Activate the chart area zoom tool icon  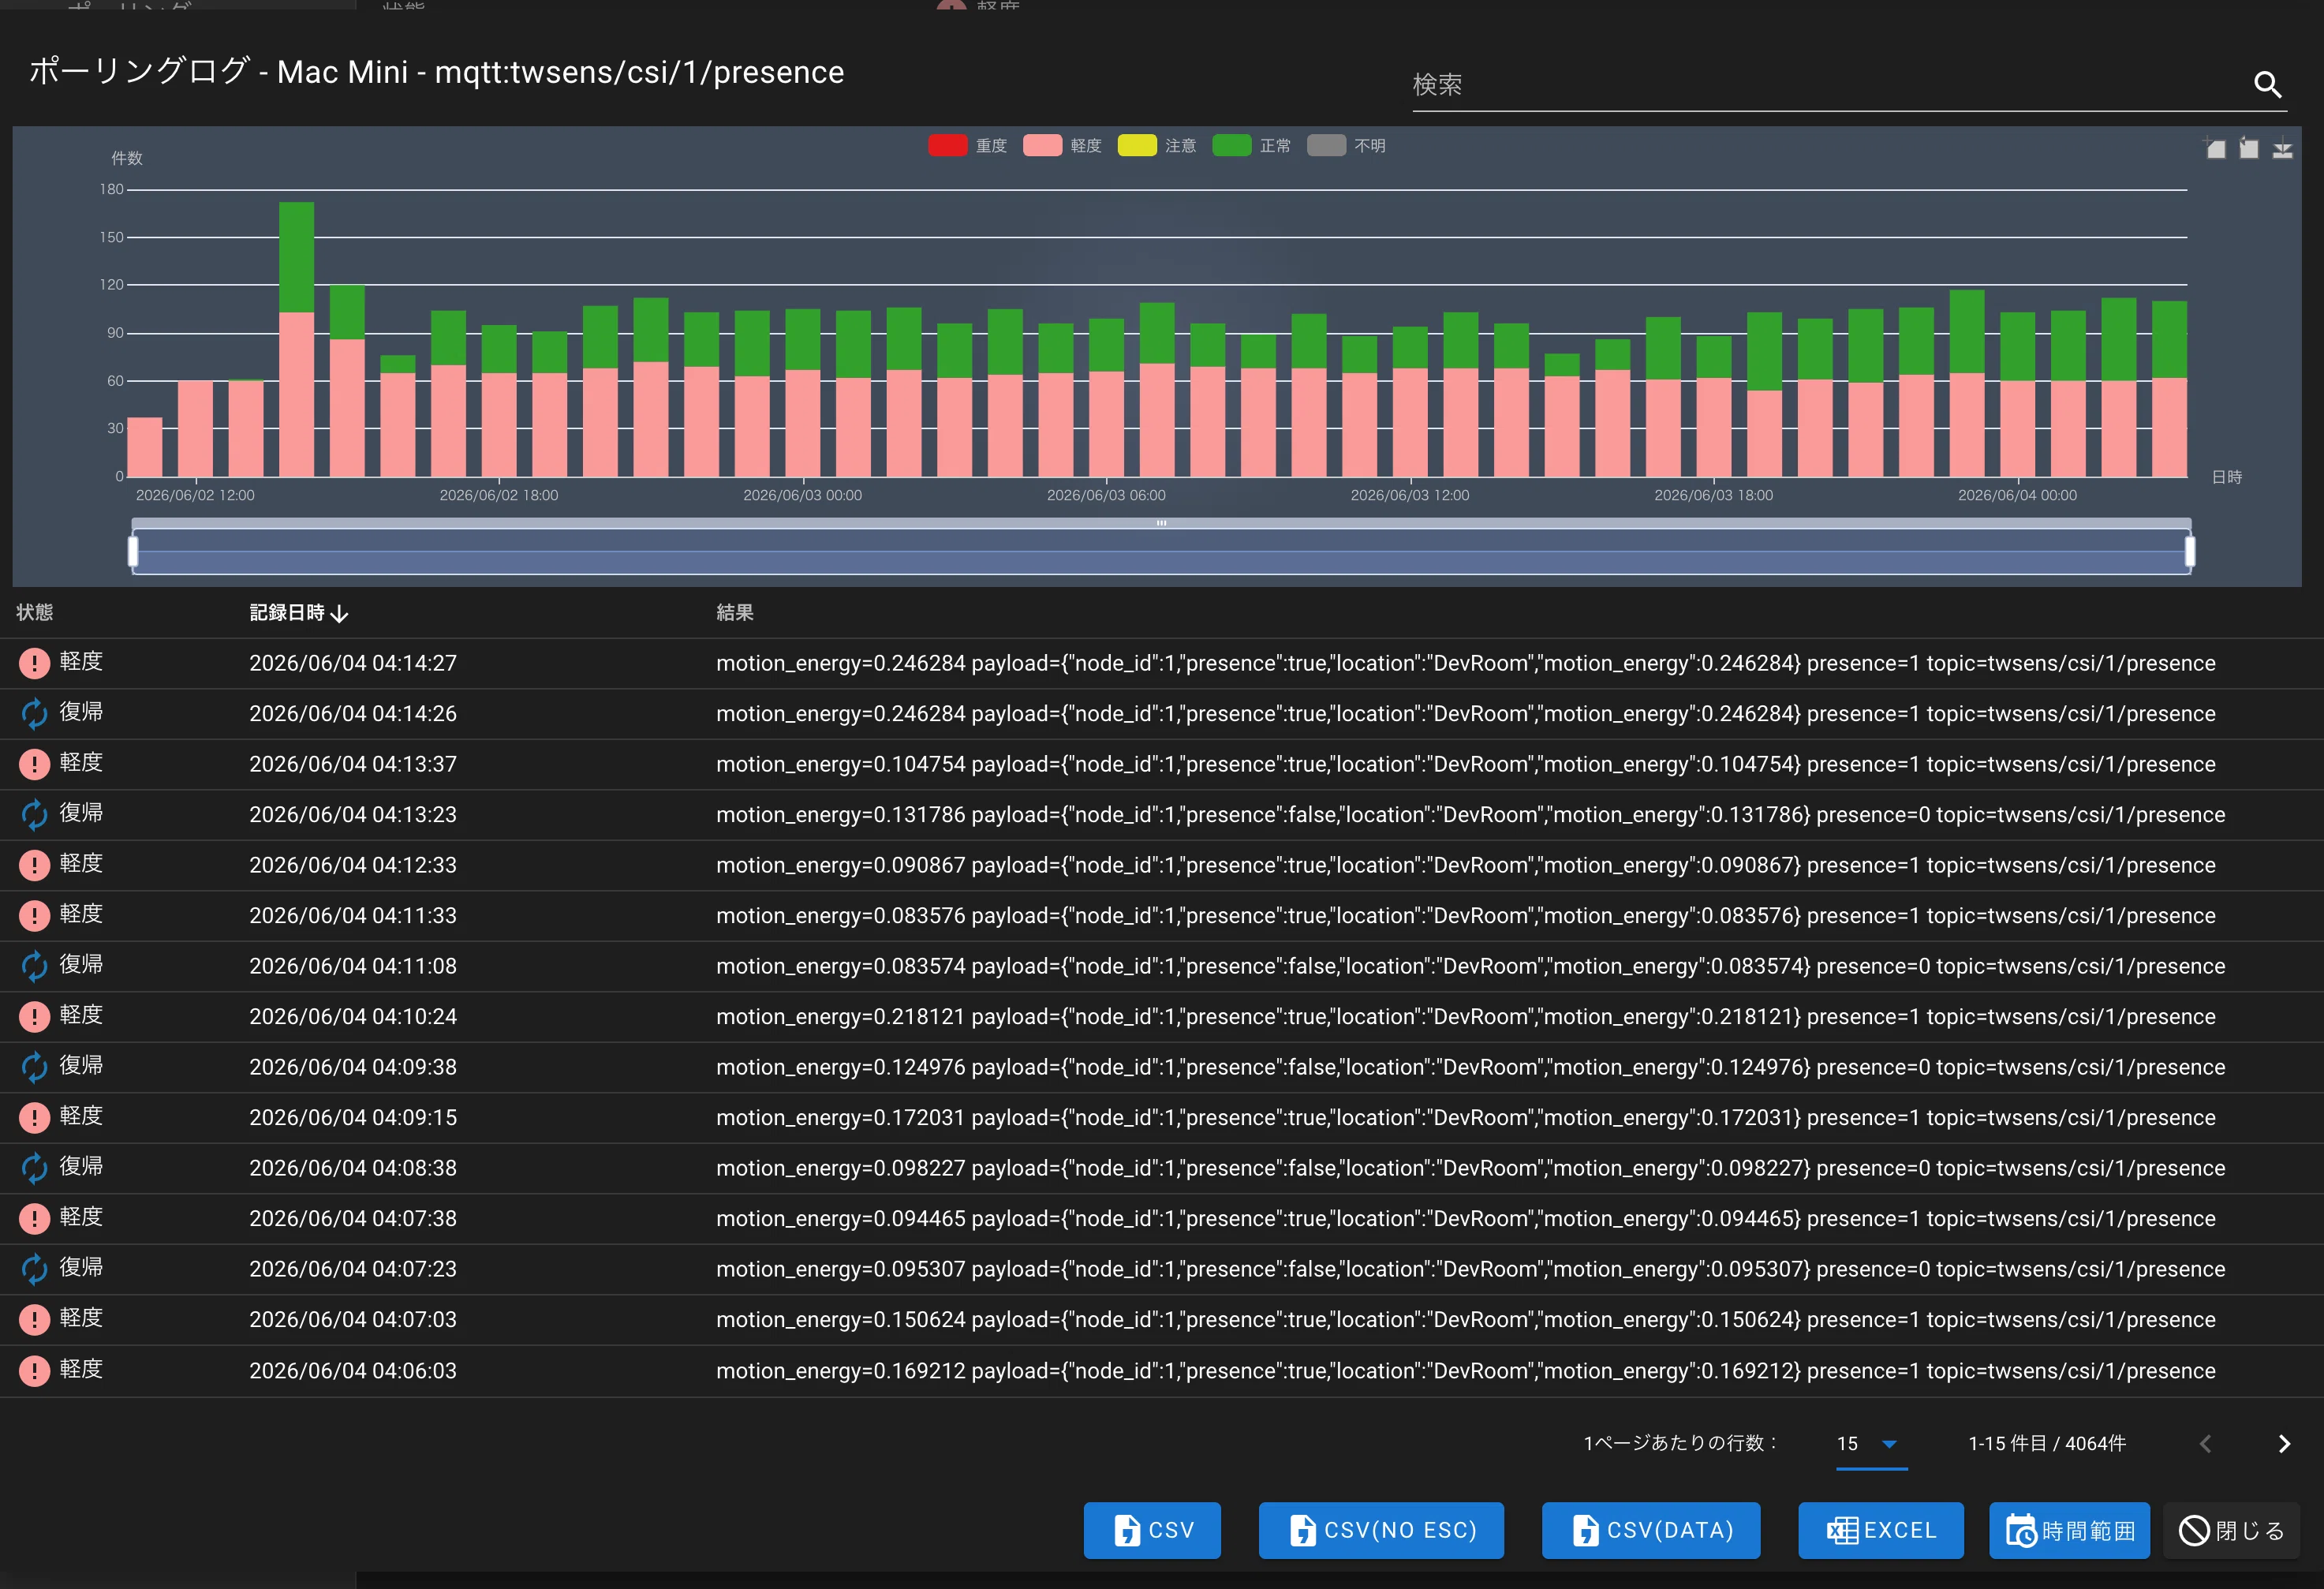click(2215, 148)
